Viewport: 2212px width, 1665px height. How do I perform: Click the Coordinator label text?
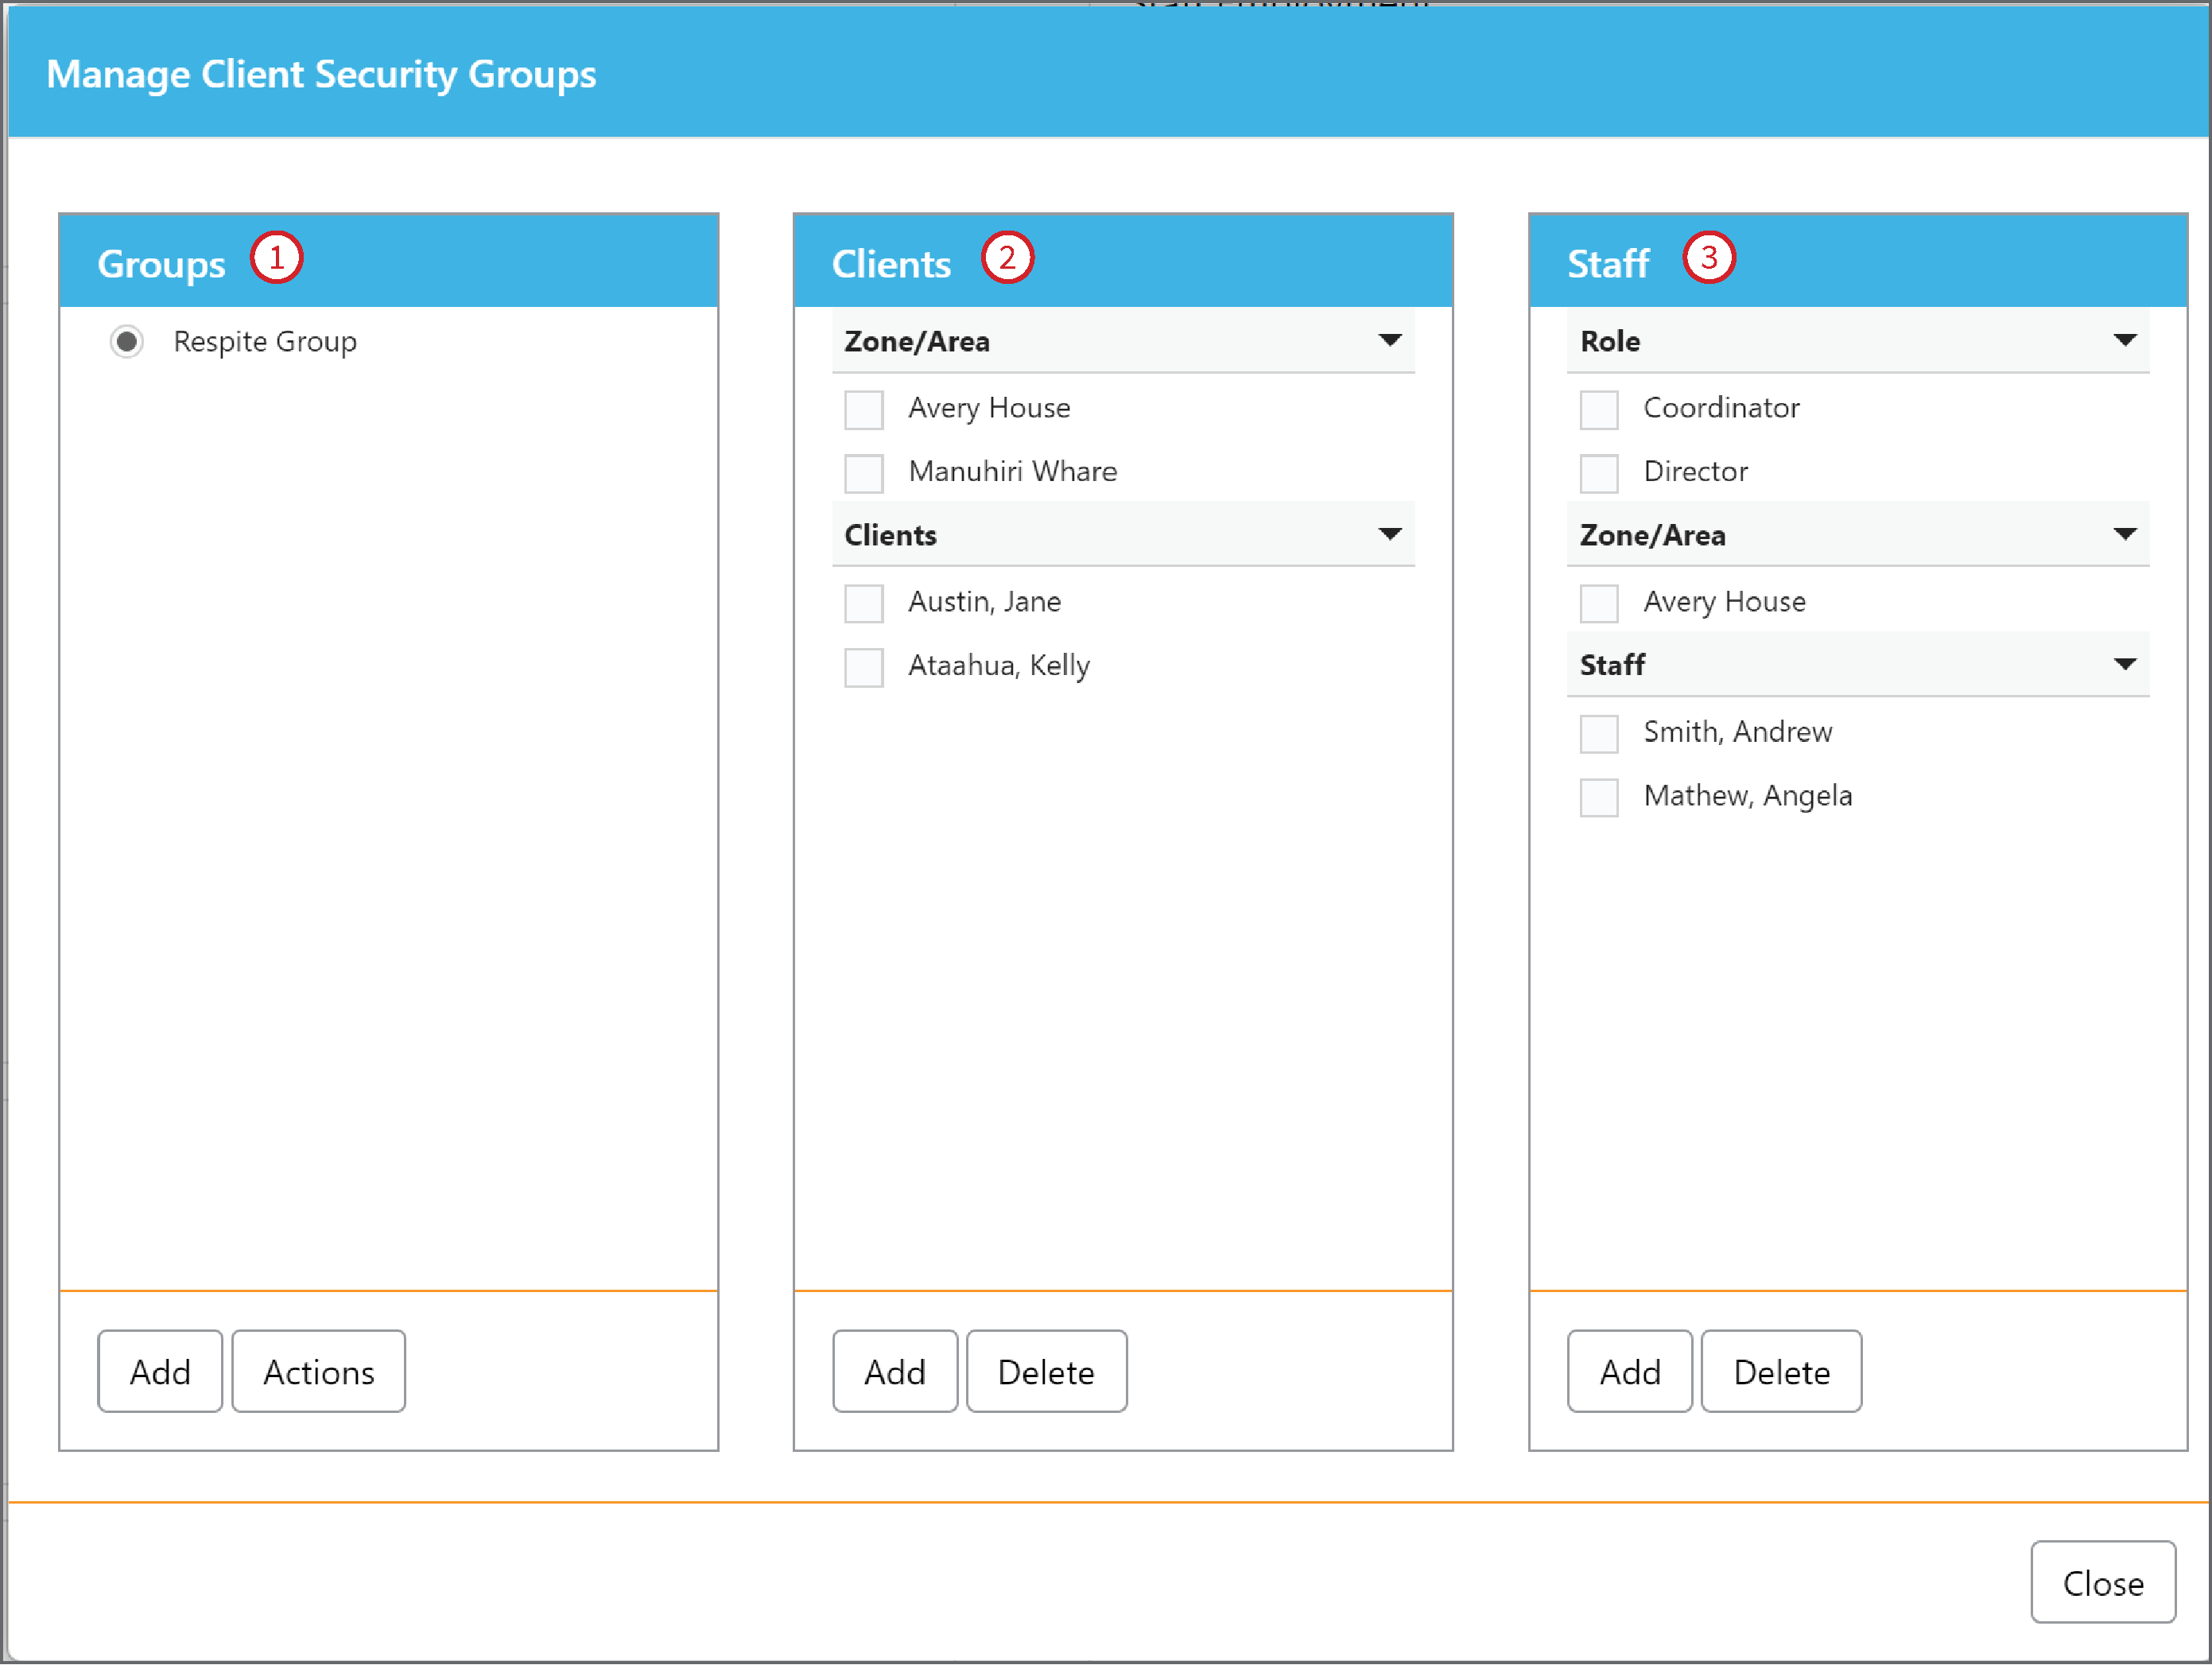(x=1722, y=408)
